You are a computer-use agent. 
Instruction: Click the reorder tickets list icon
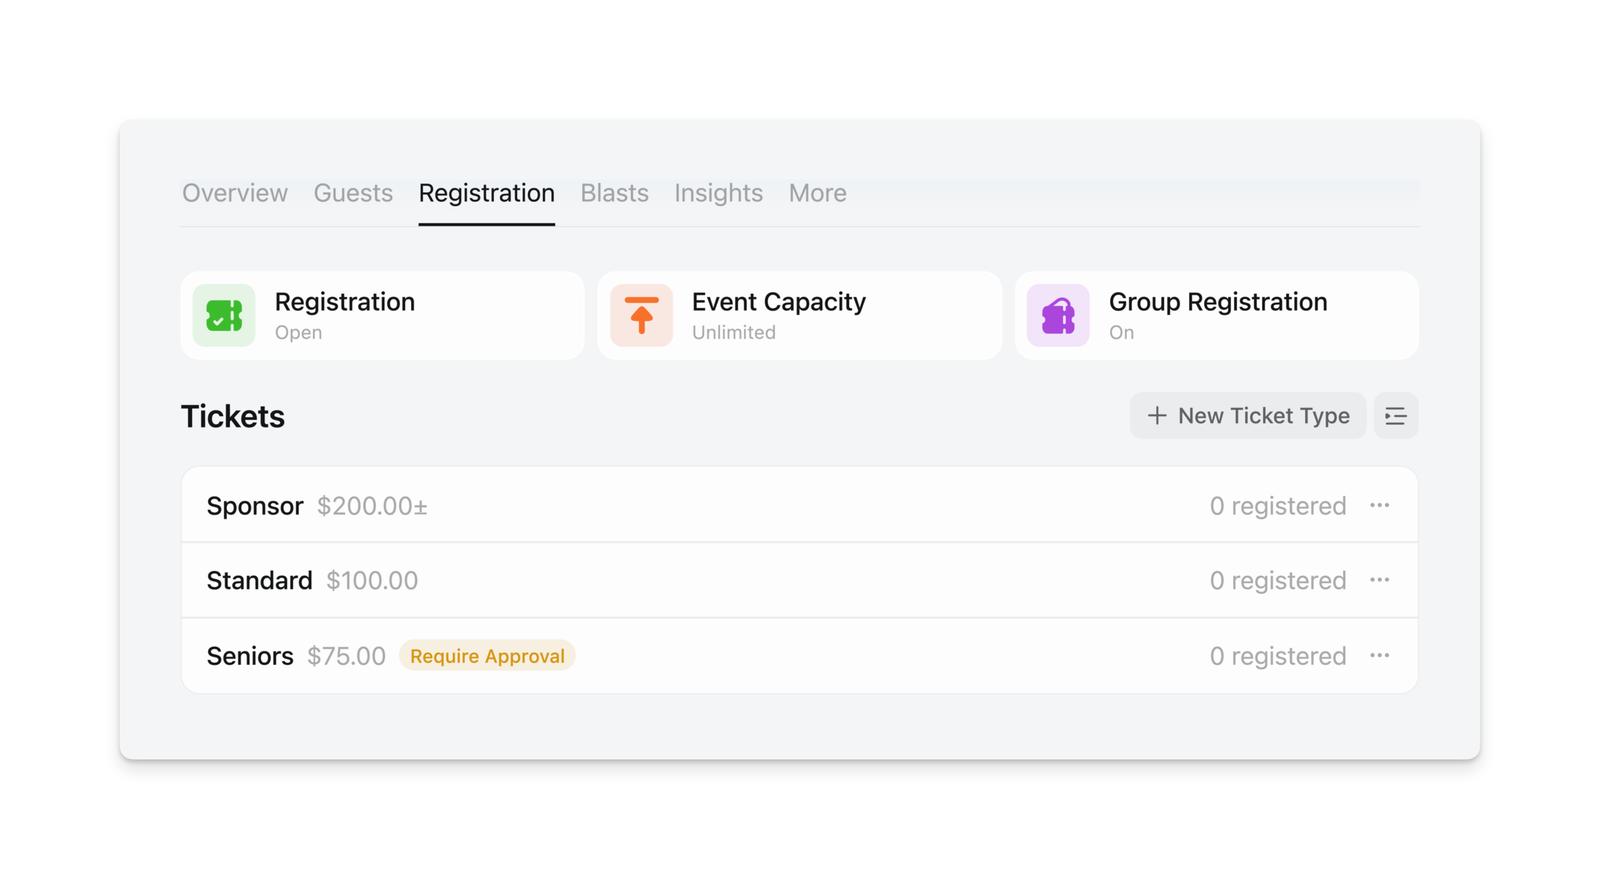[1395, 416]
